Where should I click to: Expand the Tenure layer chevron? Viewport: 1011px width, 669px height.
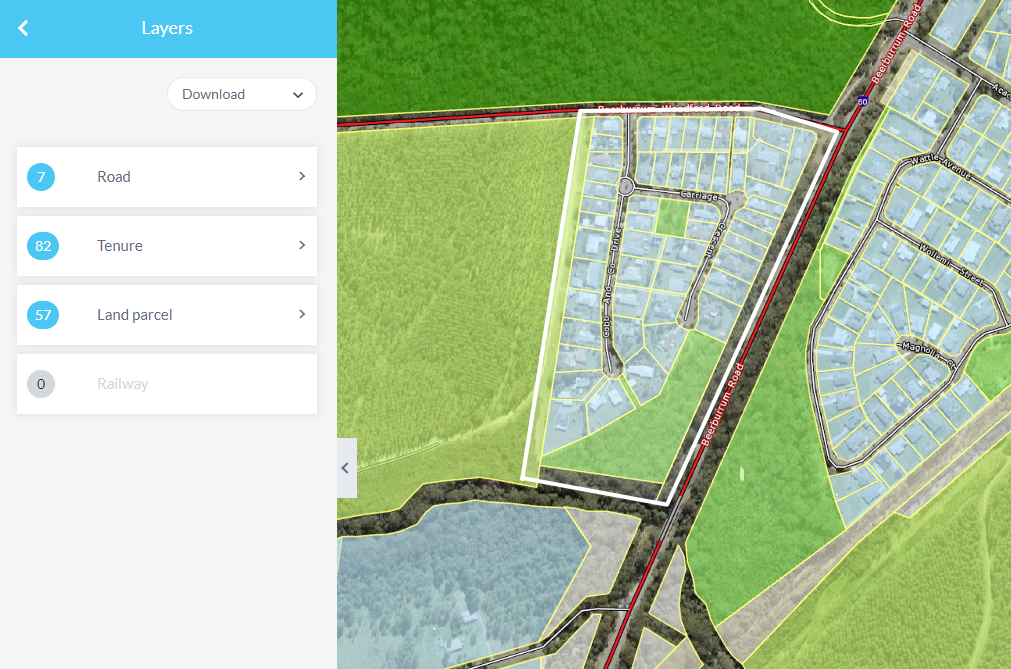pyautogui.click(x=302, y=245)
